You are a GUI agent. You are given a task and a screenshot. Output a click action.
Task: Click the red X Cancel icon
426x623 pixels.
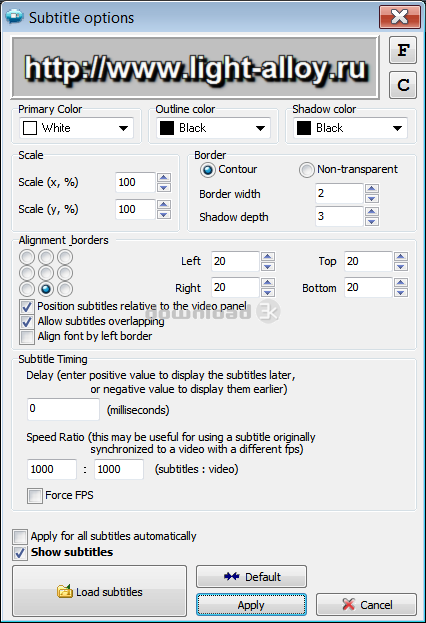(348, 604)
